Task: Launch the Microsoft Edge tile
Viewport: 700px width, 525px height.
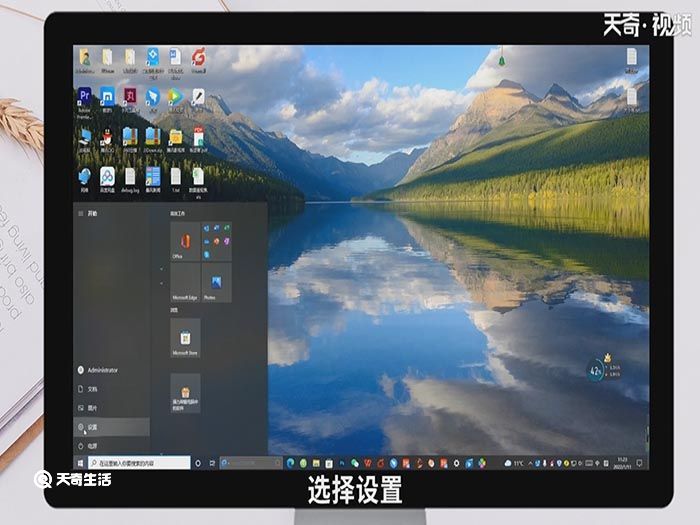Action: point(184,282)
